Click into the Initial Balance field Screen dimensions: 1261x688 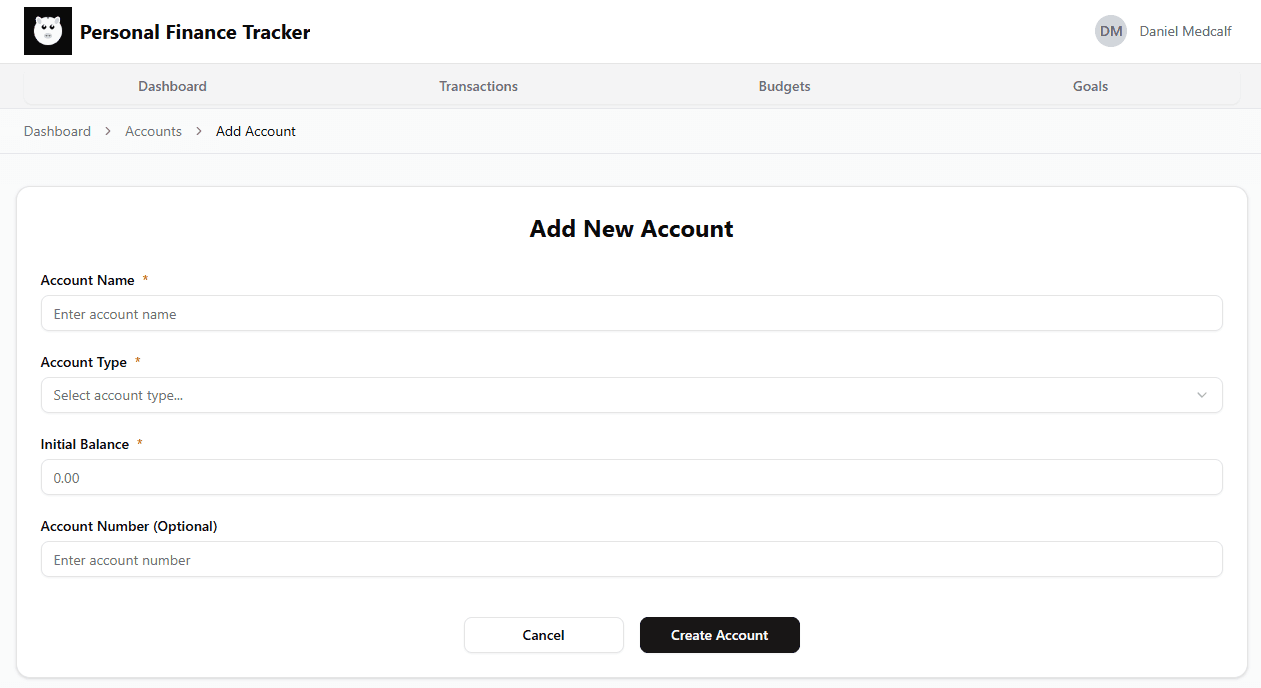[x=630, y=477]
